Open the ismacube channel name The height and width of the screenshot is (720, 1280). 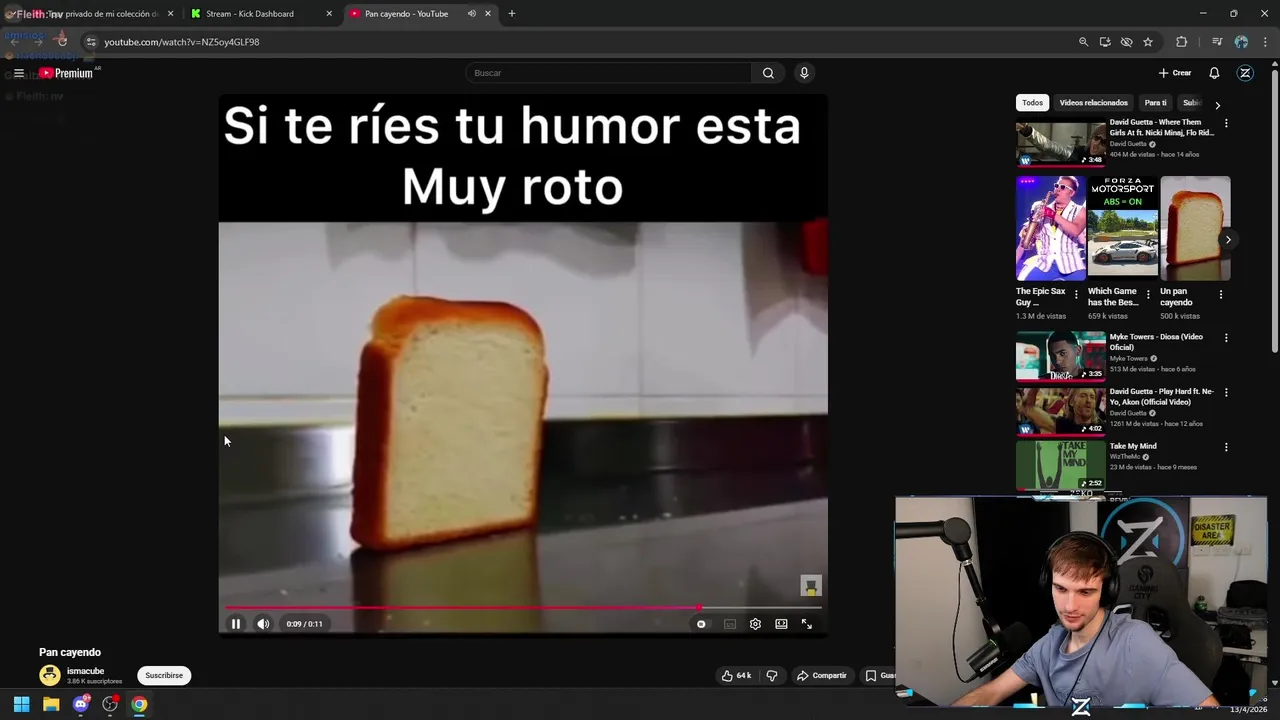tap(85, 671)
